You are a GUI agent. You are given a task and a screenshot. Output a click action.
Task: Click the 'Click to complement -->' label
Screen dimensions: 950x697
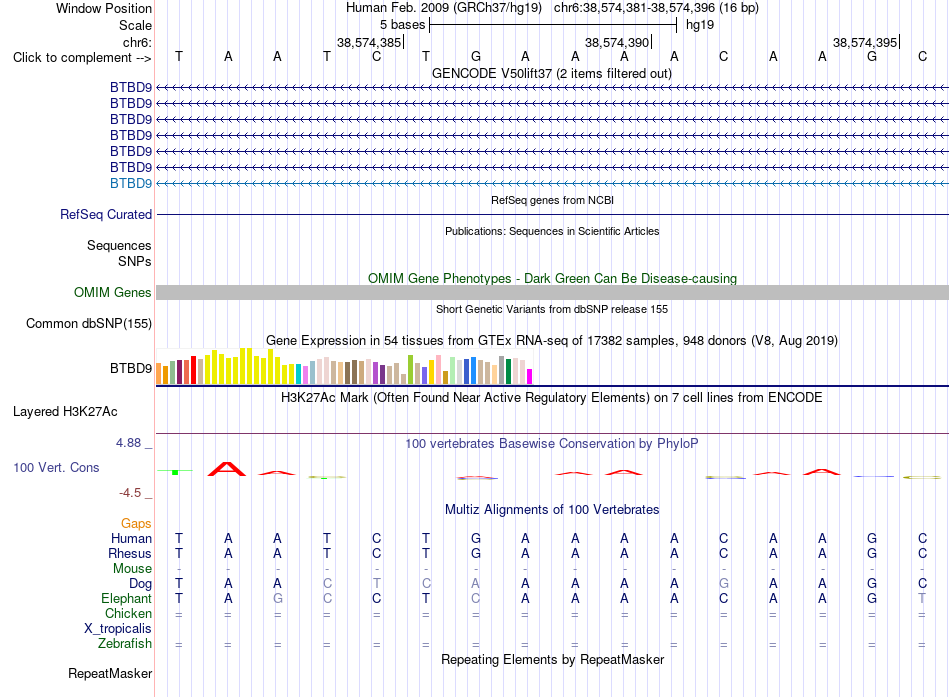(82, 58)
